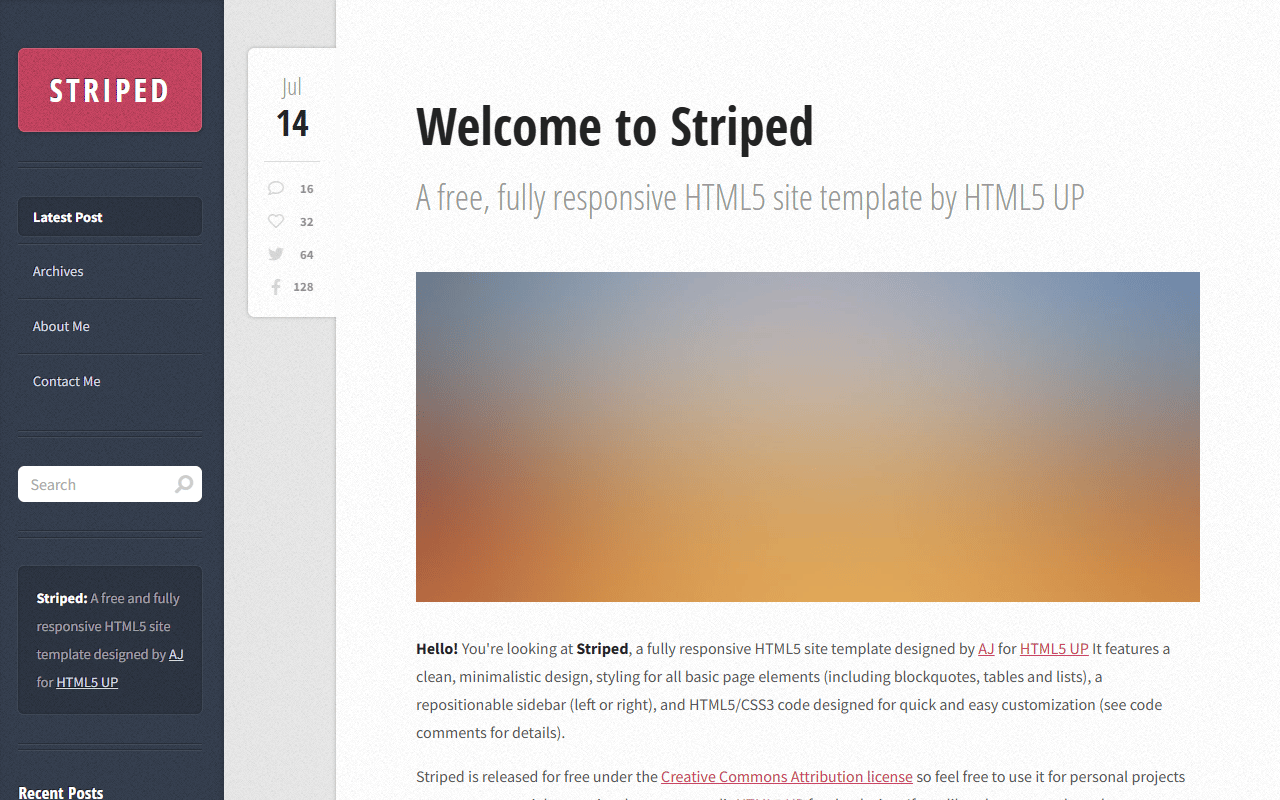Open HTML5 UP link in sidebar blurb
1280x800 pixels.
[87, 682]
